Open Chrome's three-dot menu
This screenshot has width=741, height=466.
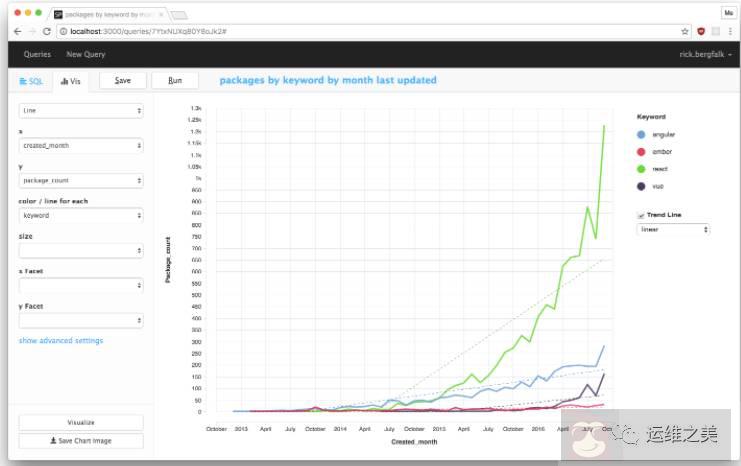(730, 32)
